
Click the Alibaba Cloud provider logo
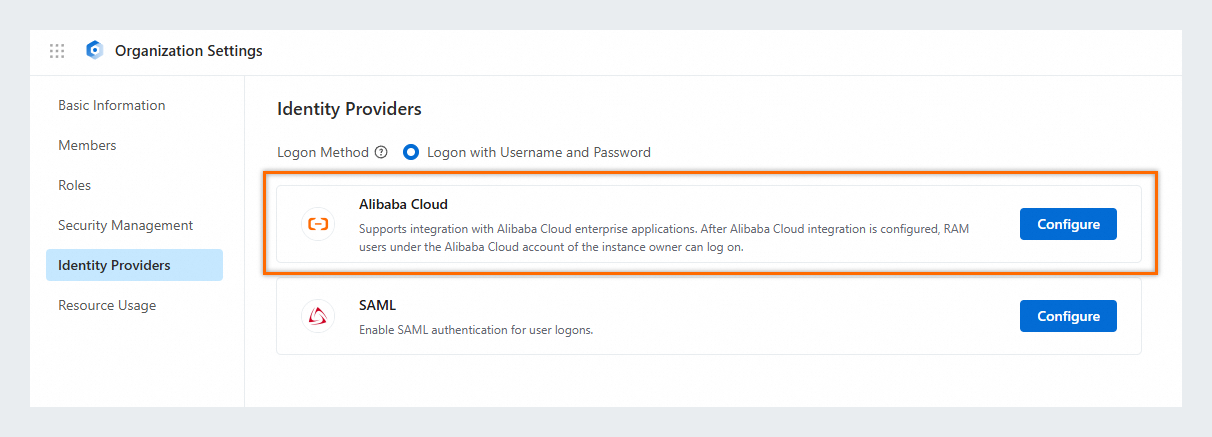tap(317, 224)
